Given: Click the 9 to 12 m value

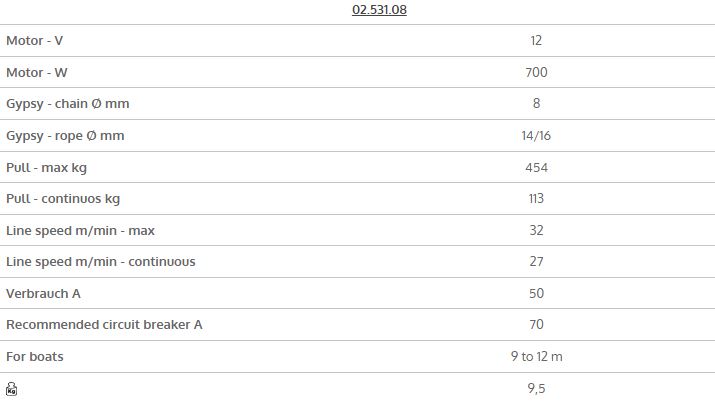Looking at the screenshot, I should [537, 356].
